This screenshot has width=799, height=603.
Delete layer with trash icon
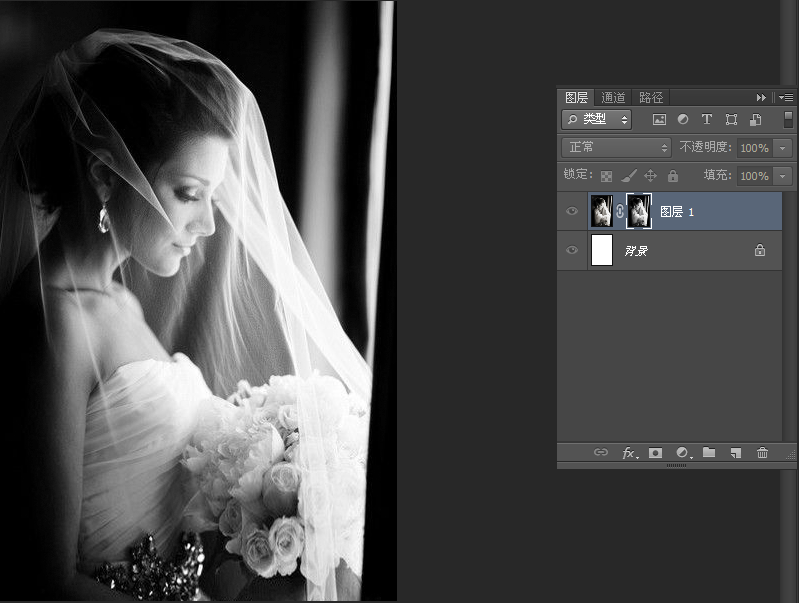click(x=762, y=453)
